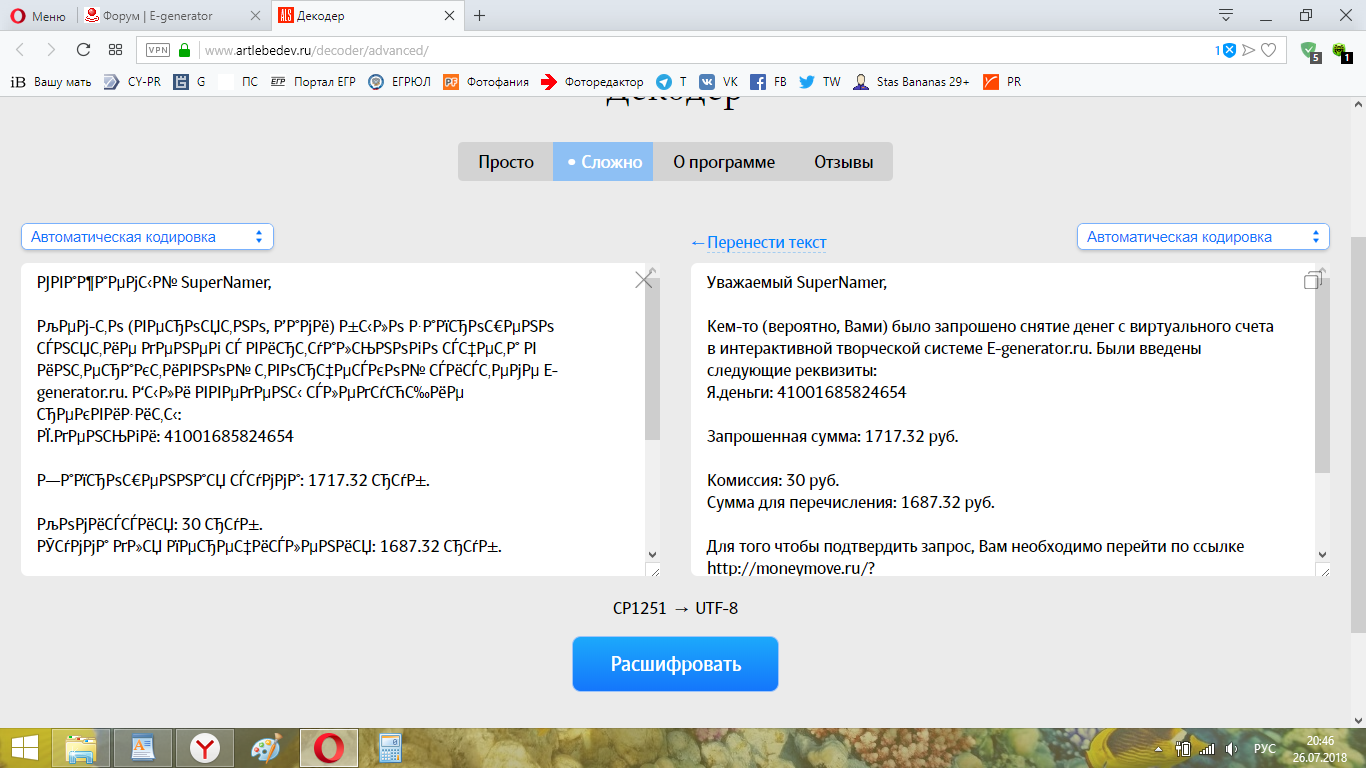The height and width of the screenshot is (768, 1366).
Task: Open the Twitter TW bookmark
Action: coord(819,82)
